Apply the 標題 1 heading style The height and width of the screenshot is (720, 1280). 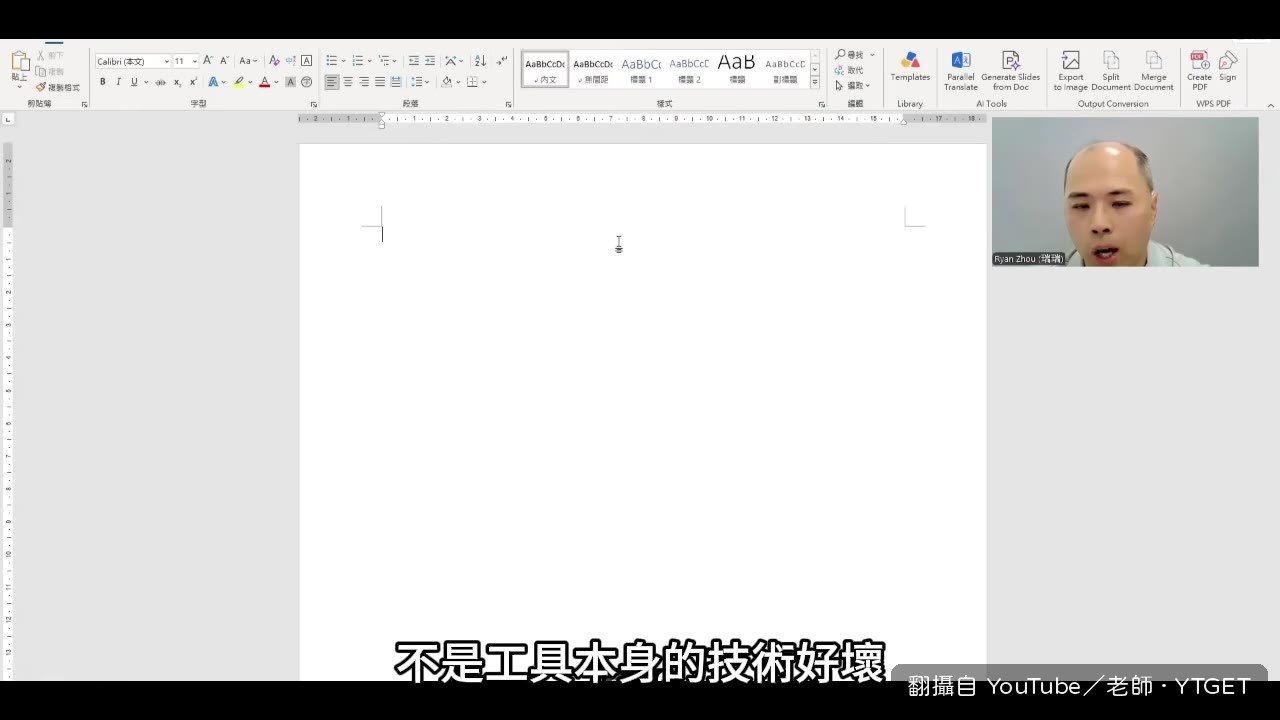[641, 69]
